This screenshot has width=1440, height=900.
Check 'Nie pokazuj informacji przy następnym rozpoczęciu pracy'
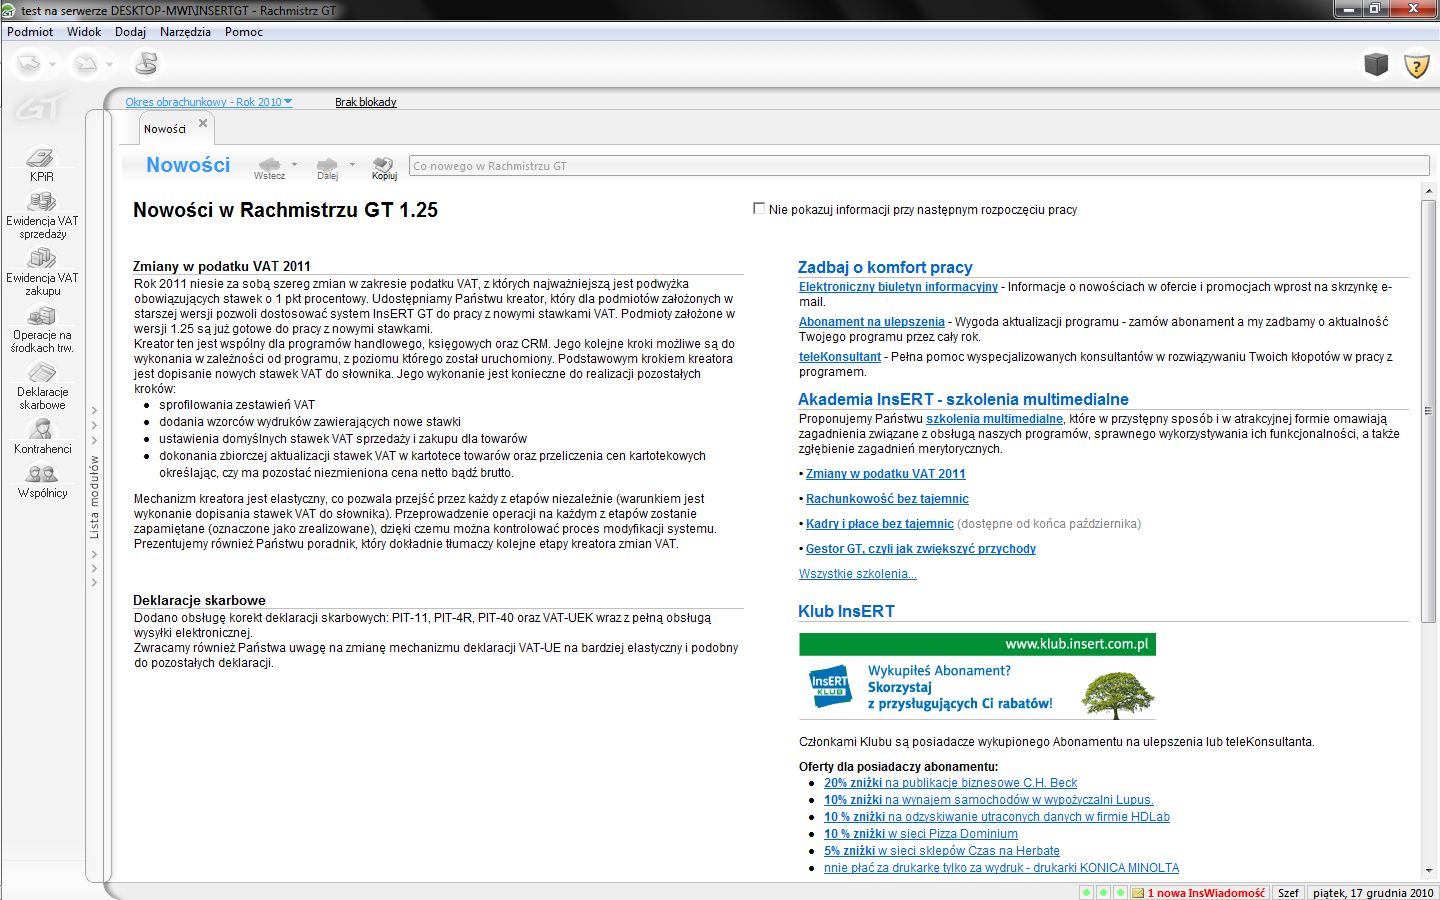(759, 209)
